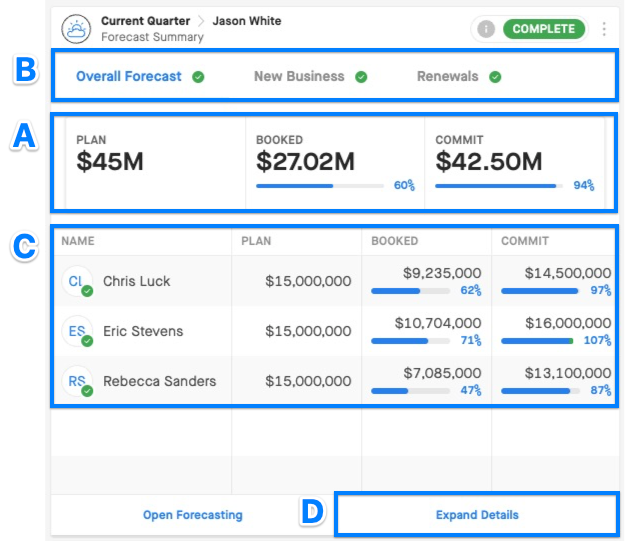The image size is (625, 541).
Task: Click the COMMIT $42.50M summary card
Action: pos(515,162)
